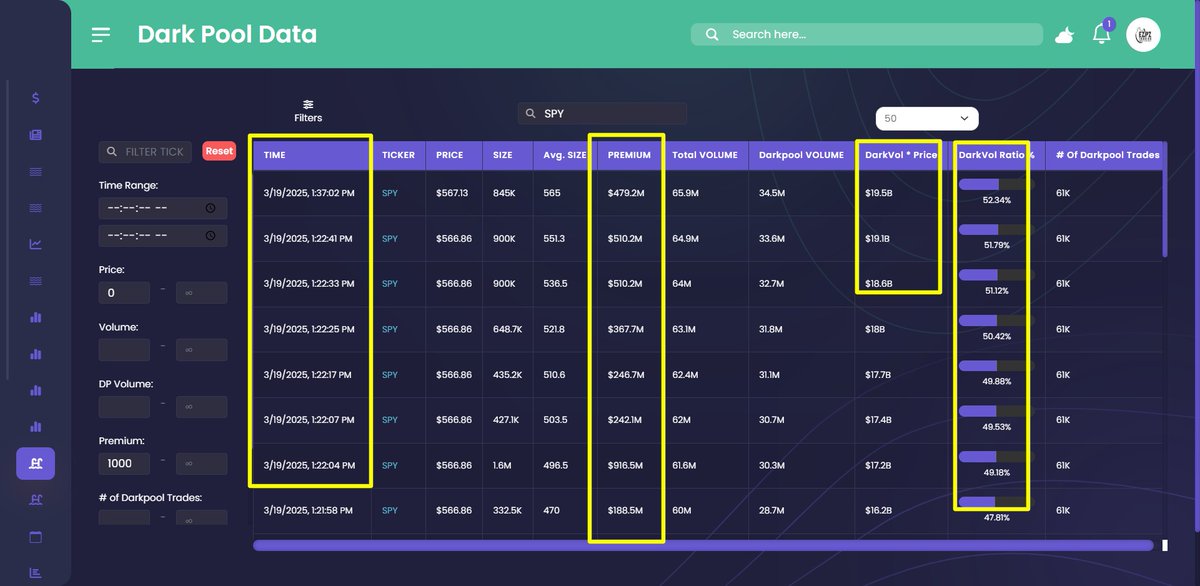
Task: Sort by Darkpool VOLUME column header
Action: (802, 155)
